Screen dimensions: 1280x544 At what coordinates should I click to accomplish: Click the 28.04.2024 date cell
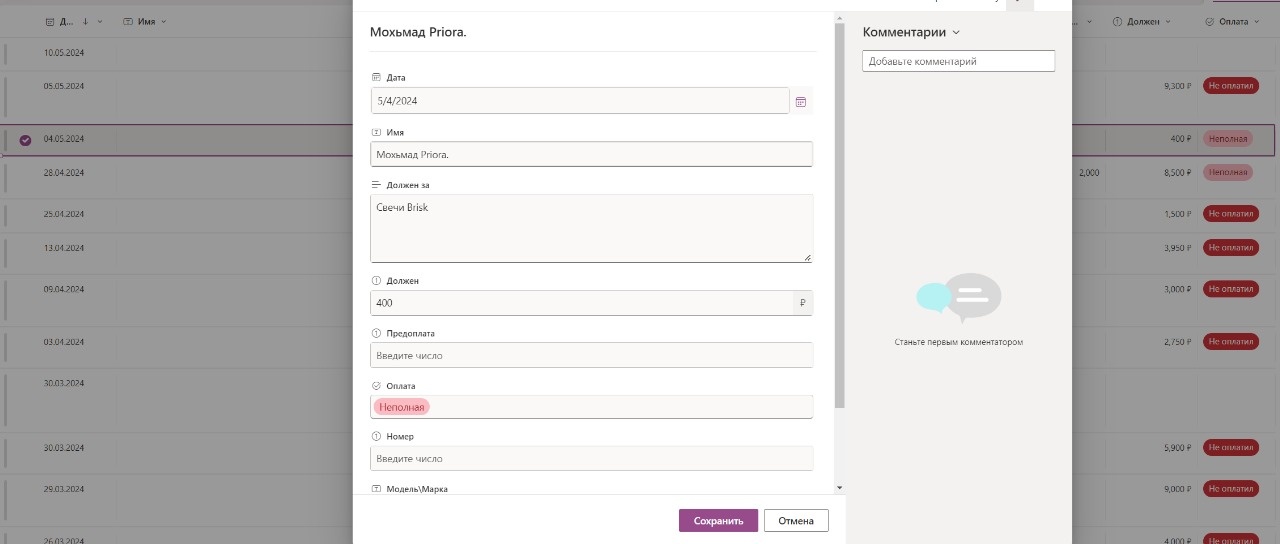coord(64,173)
